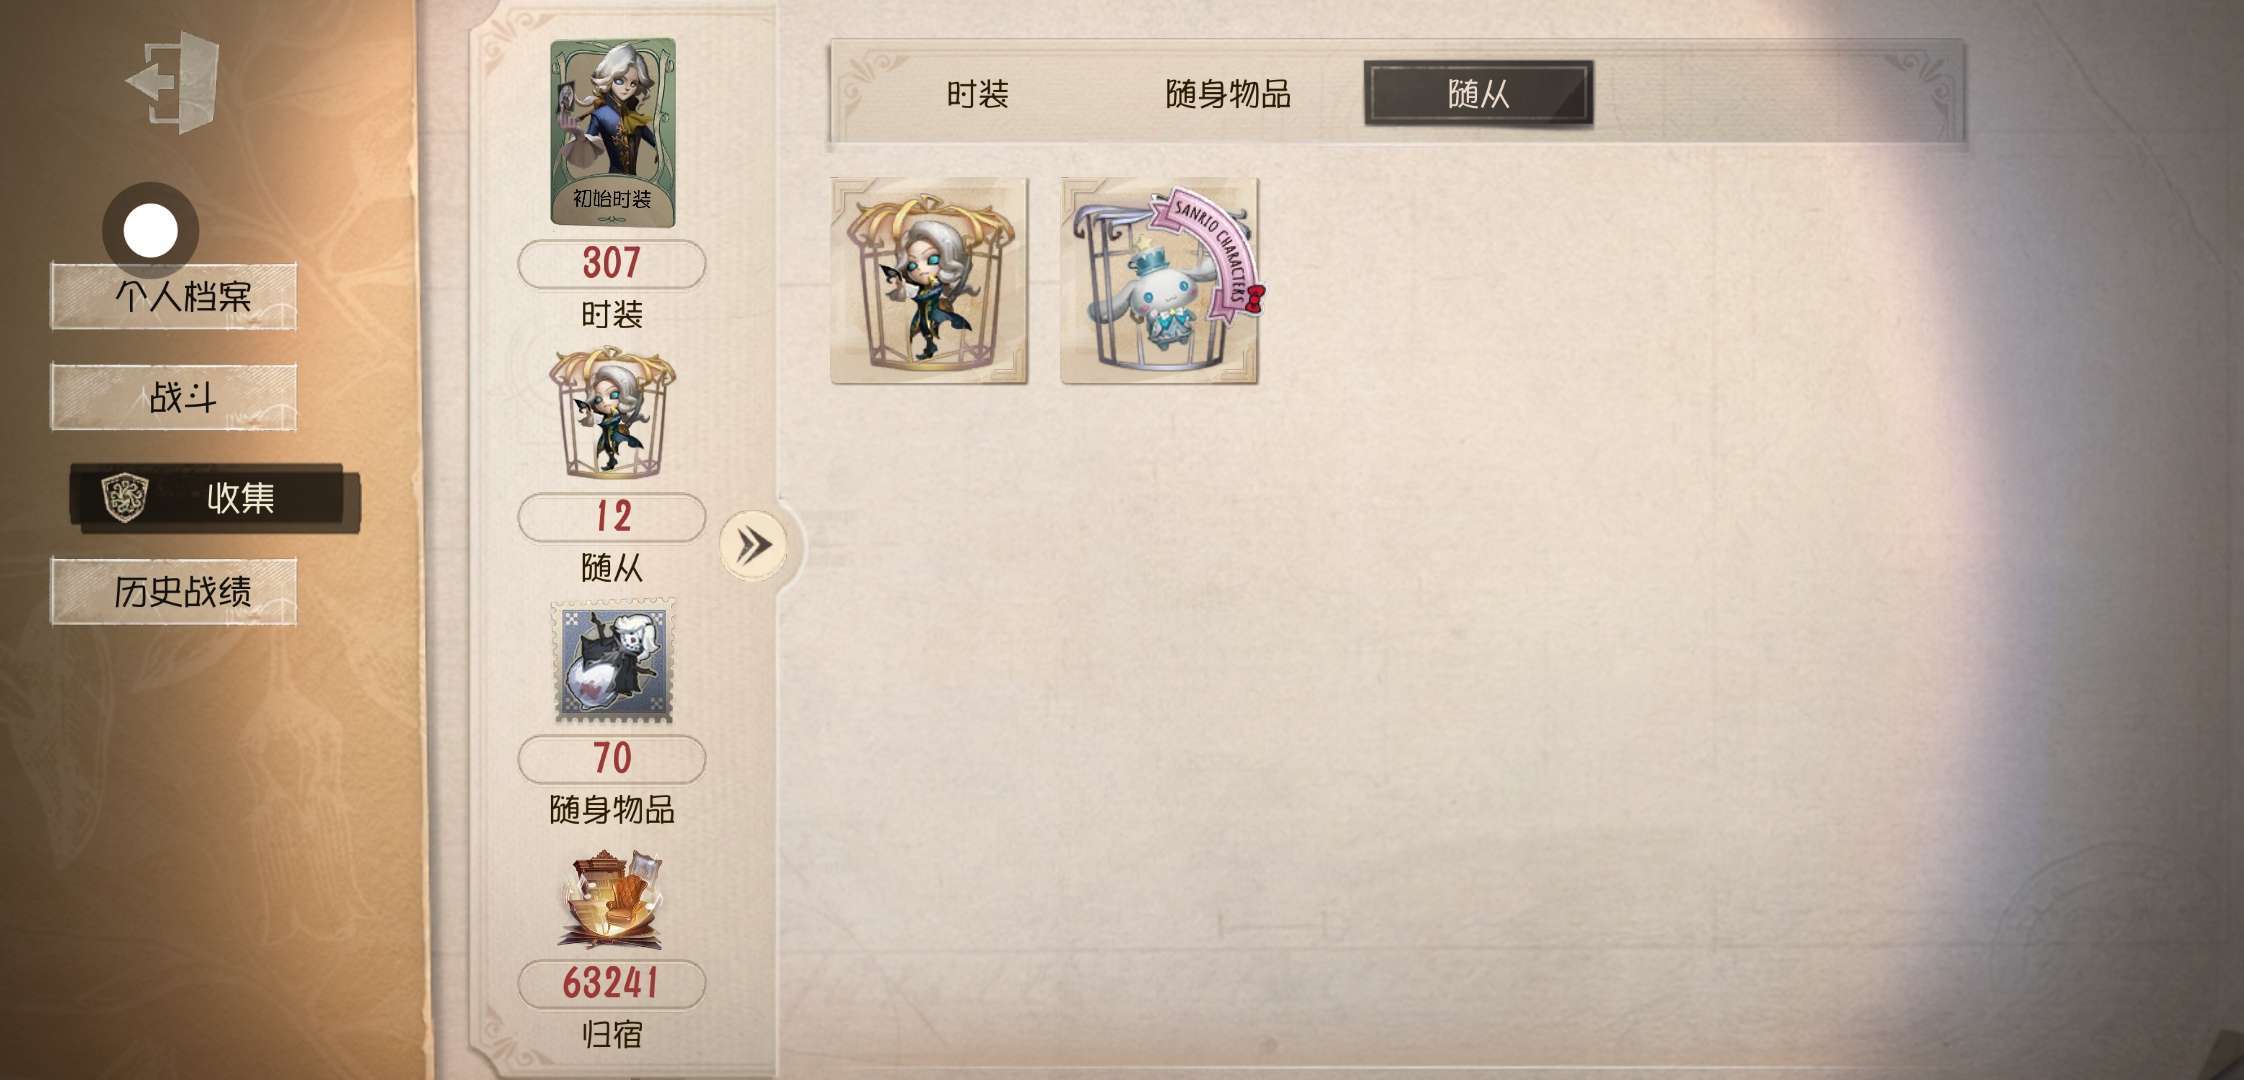Click the 12 follower count
The width and height of the screenshot is (2244, 1080).
pos(612,517)
